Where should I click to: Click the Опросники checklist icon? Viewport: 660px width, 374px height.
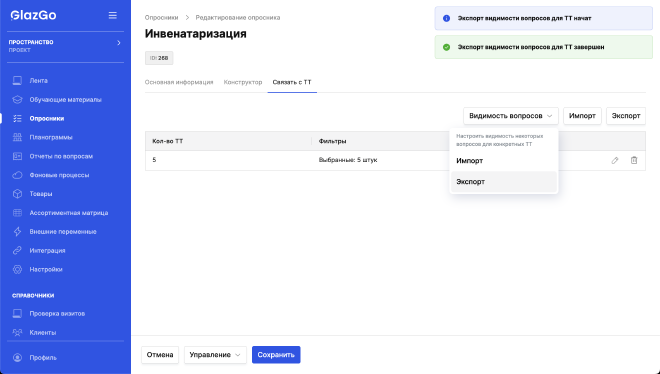[17, 118]
